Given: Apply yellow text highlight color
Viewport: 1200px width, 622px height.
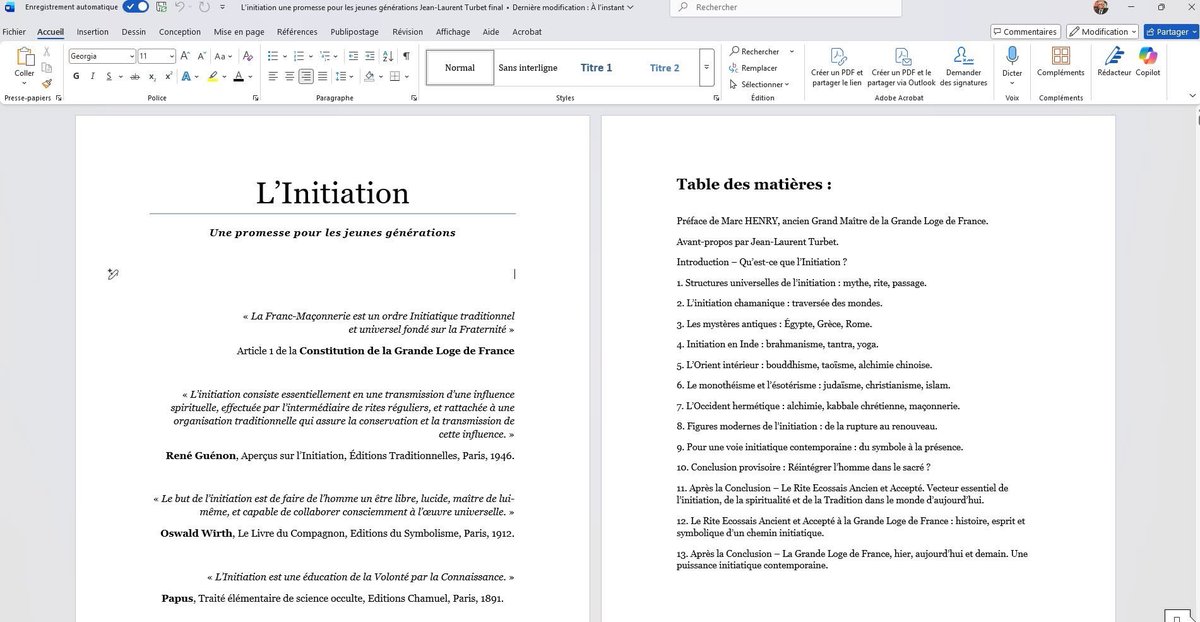Looking at the screenshot, I should tap(213, 76).
